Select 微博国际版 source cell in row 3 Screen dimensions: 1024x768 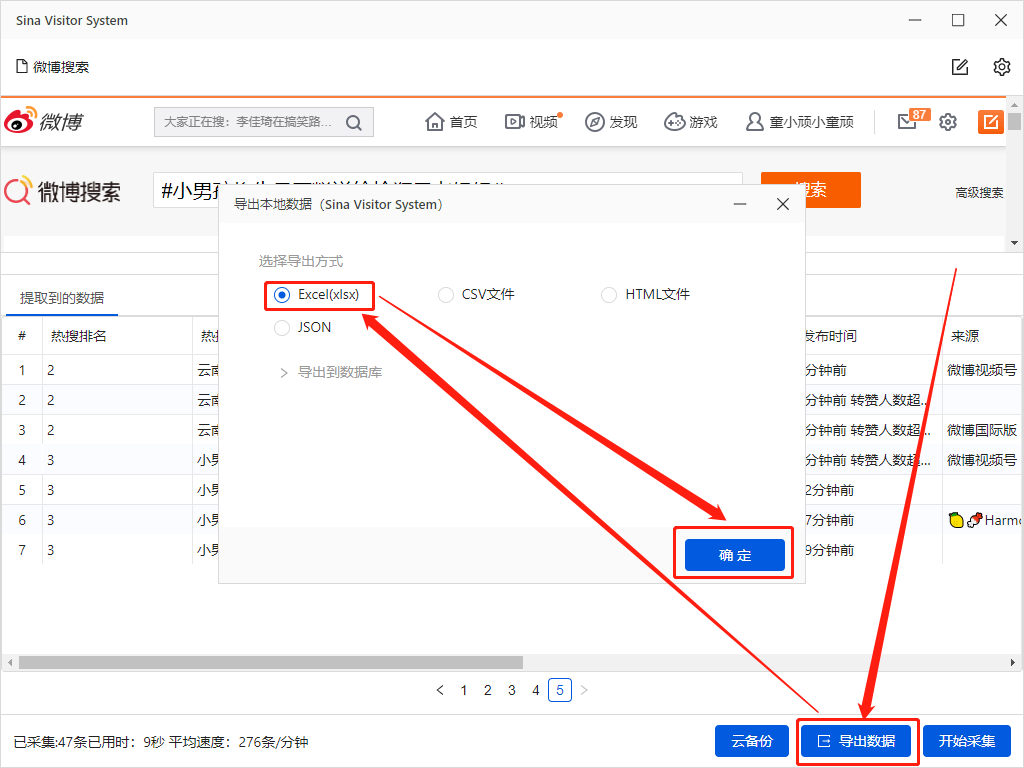[982, 430]
